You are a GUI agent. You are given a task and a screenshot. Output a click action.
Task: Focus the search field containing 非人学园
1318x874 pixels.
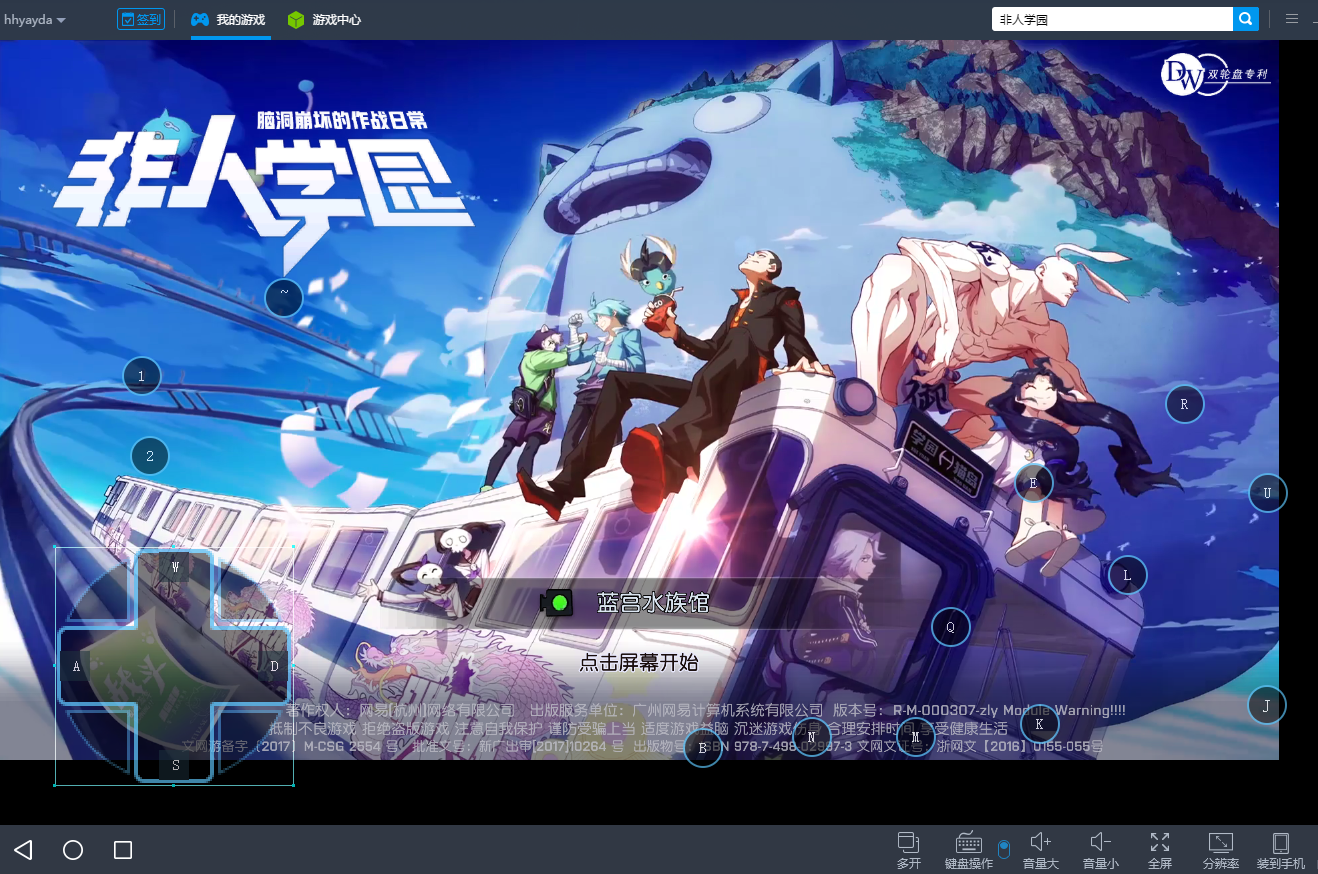coord(1112,19)
